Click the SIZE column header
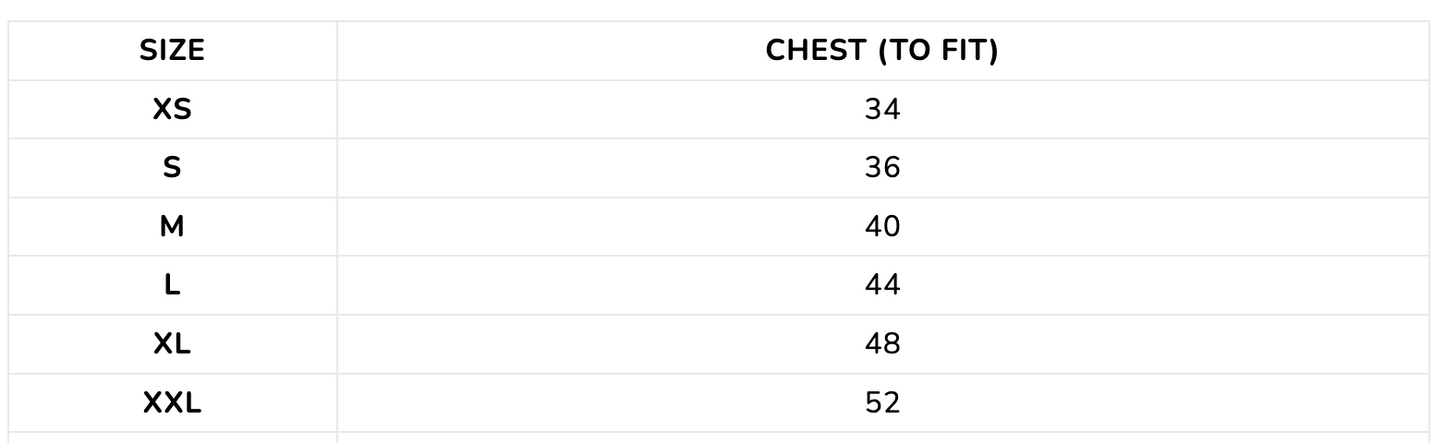Screen dimensions: 1445x443 (x=172, y=51)
